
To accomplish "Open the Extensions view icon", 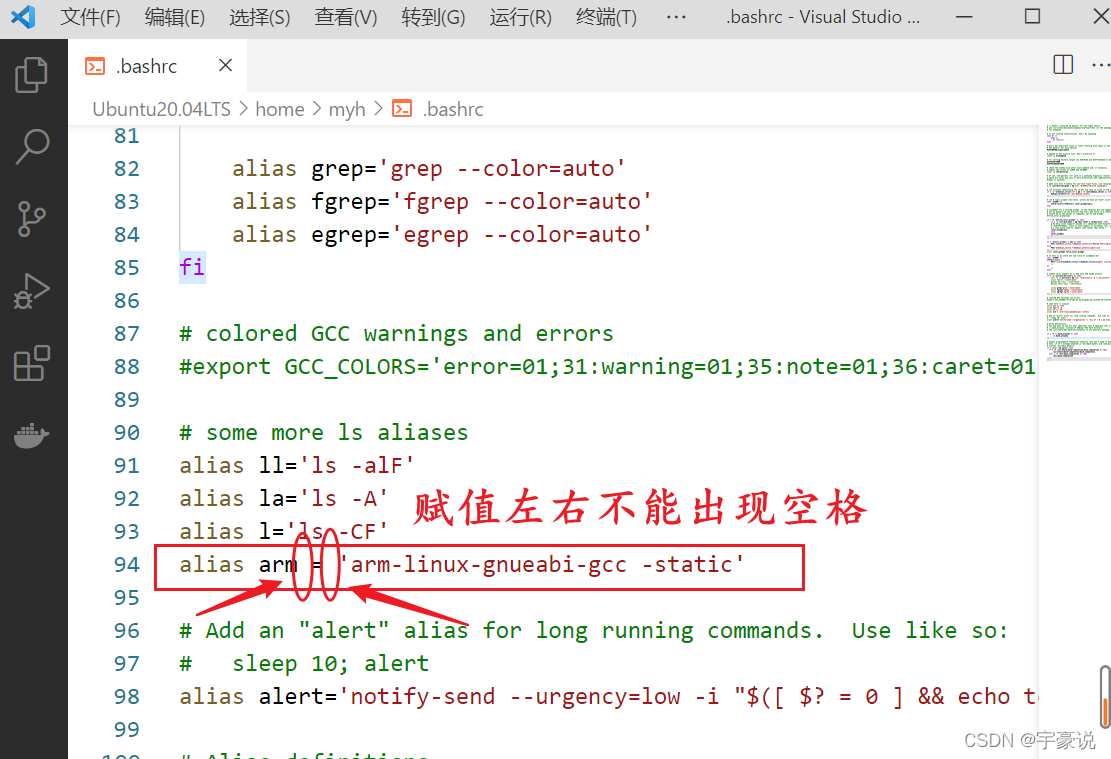I will tap(32, 364).
